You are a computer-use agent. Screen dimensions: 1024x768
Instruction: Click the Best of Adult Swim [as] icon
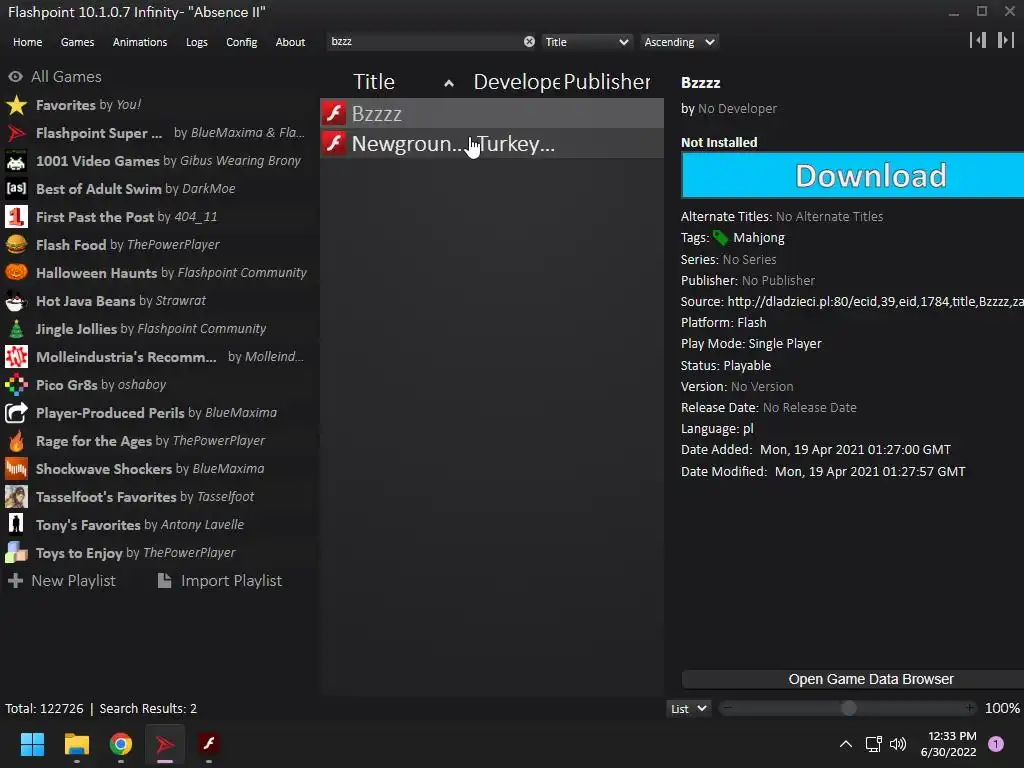(16, 189)
